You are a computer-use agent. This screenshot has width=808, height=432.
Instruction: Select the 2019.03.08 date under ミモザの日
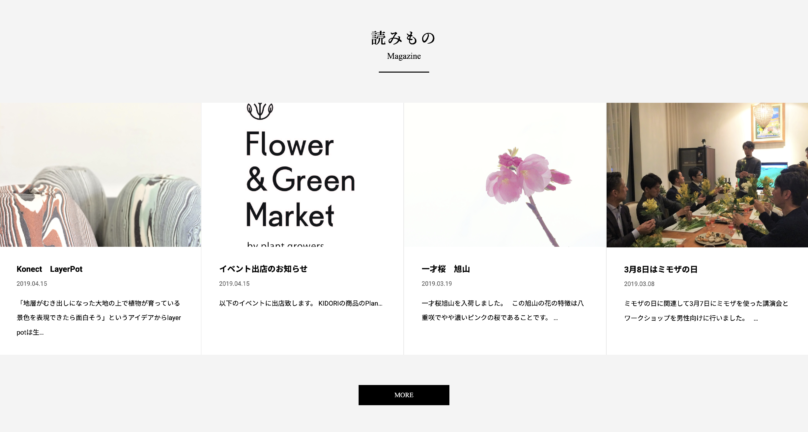[639, 284]
